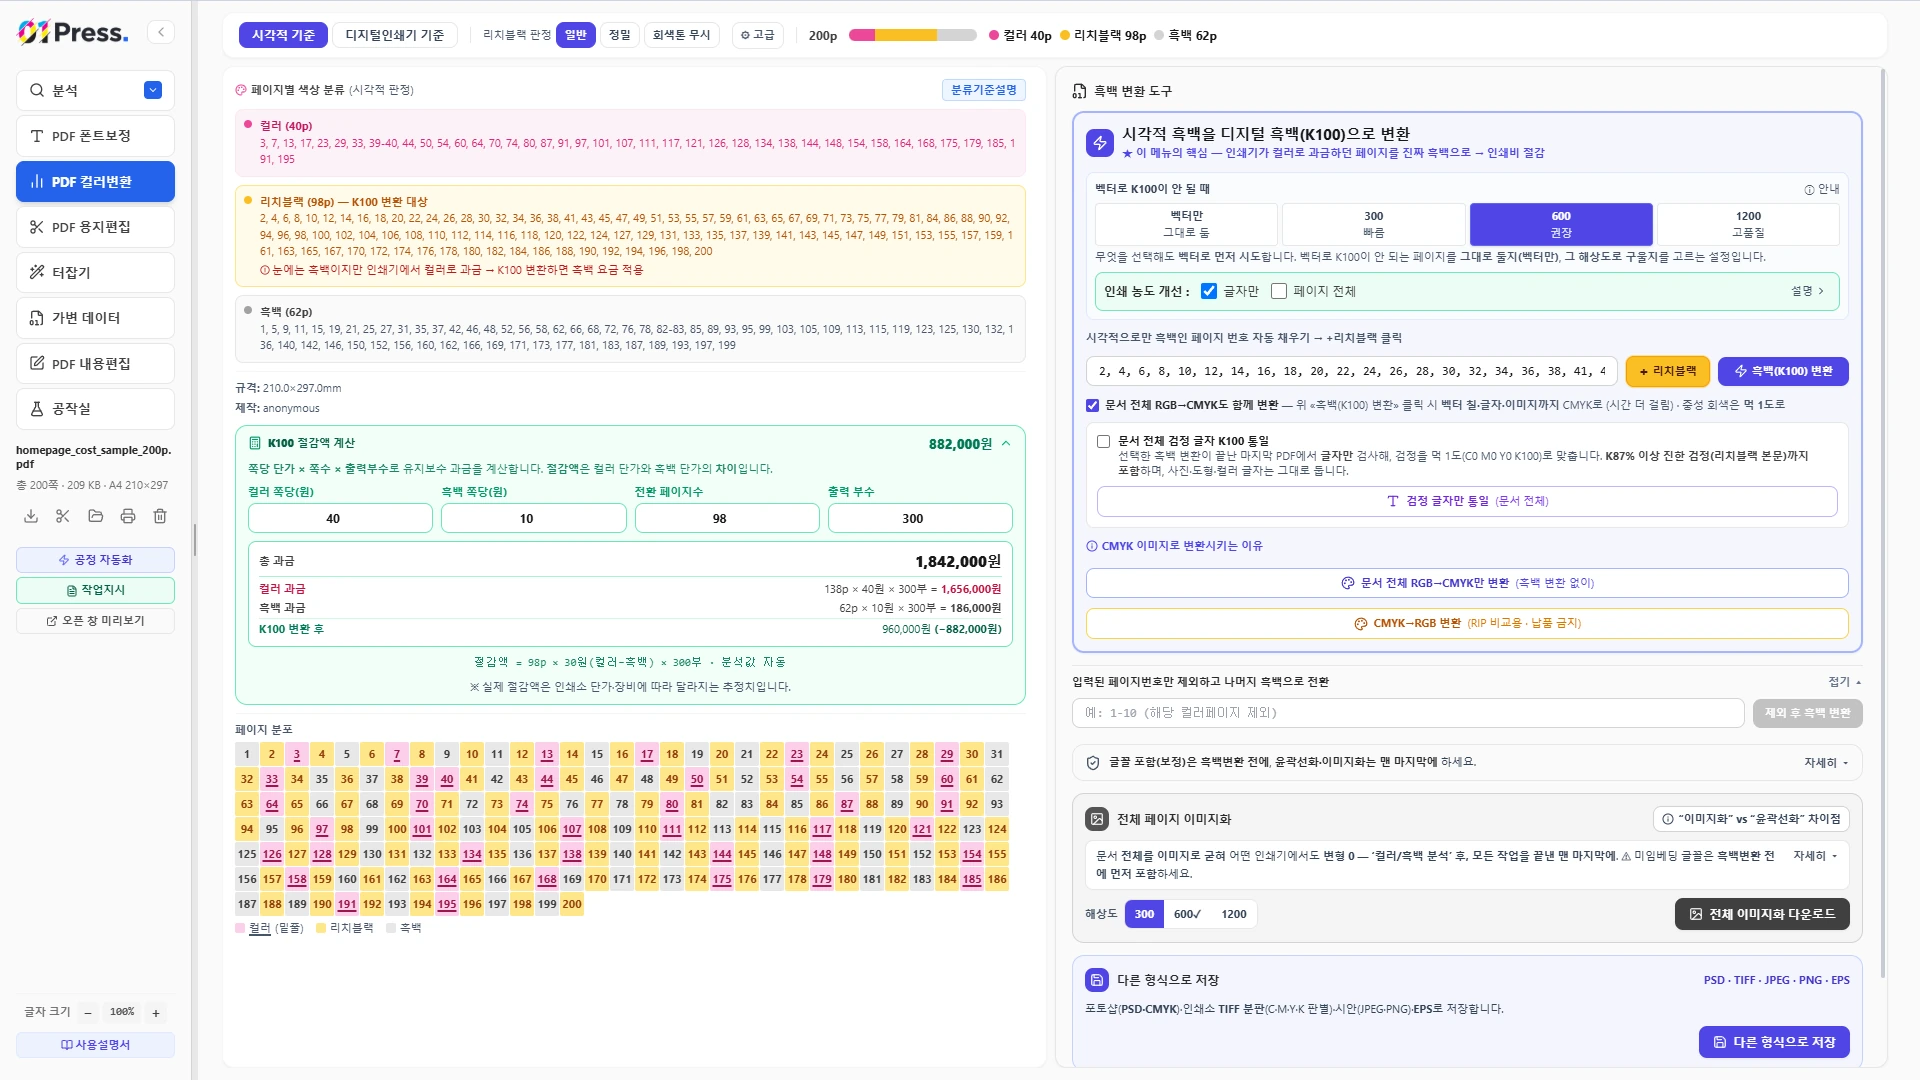Click the scissors icon under the file info
Screen dimensions: 1920x1080
pyautogui.click(x=63, y=516)
